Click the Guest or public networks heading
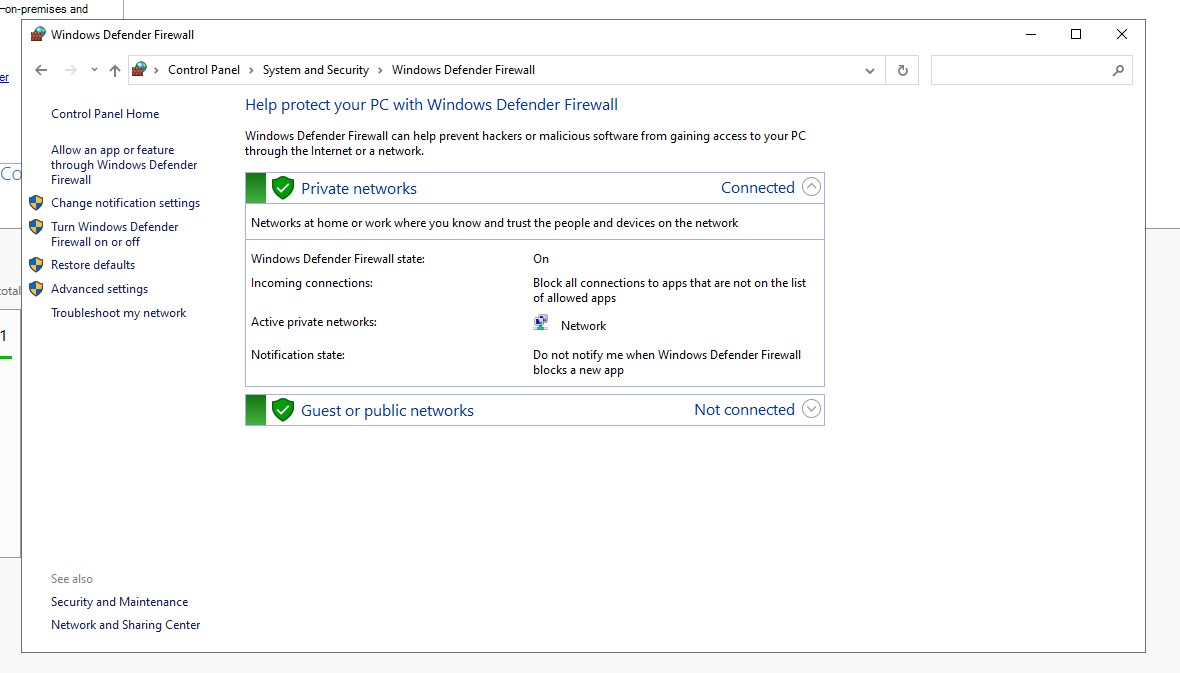Image resolution: width=1180 pixels, height=673 pixels. pos(388,410)
